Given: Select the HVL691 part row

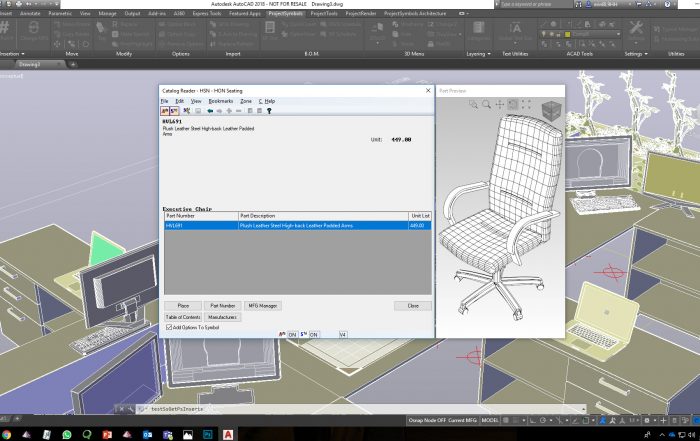Looking at the screenshot, I should click(298, 226).
